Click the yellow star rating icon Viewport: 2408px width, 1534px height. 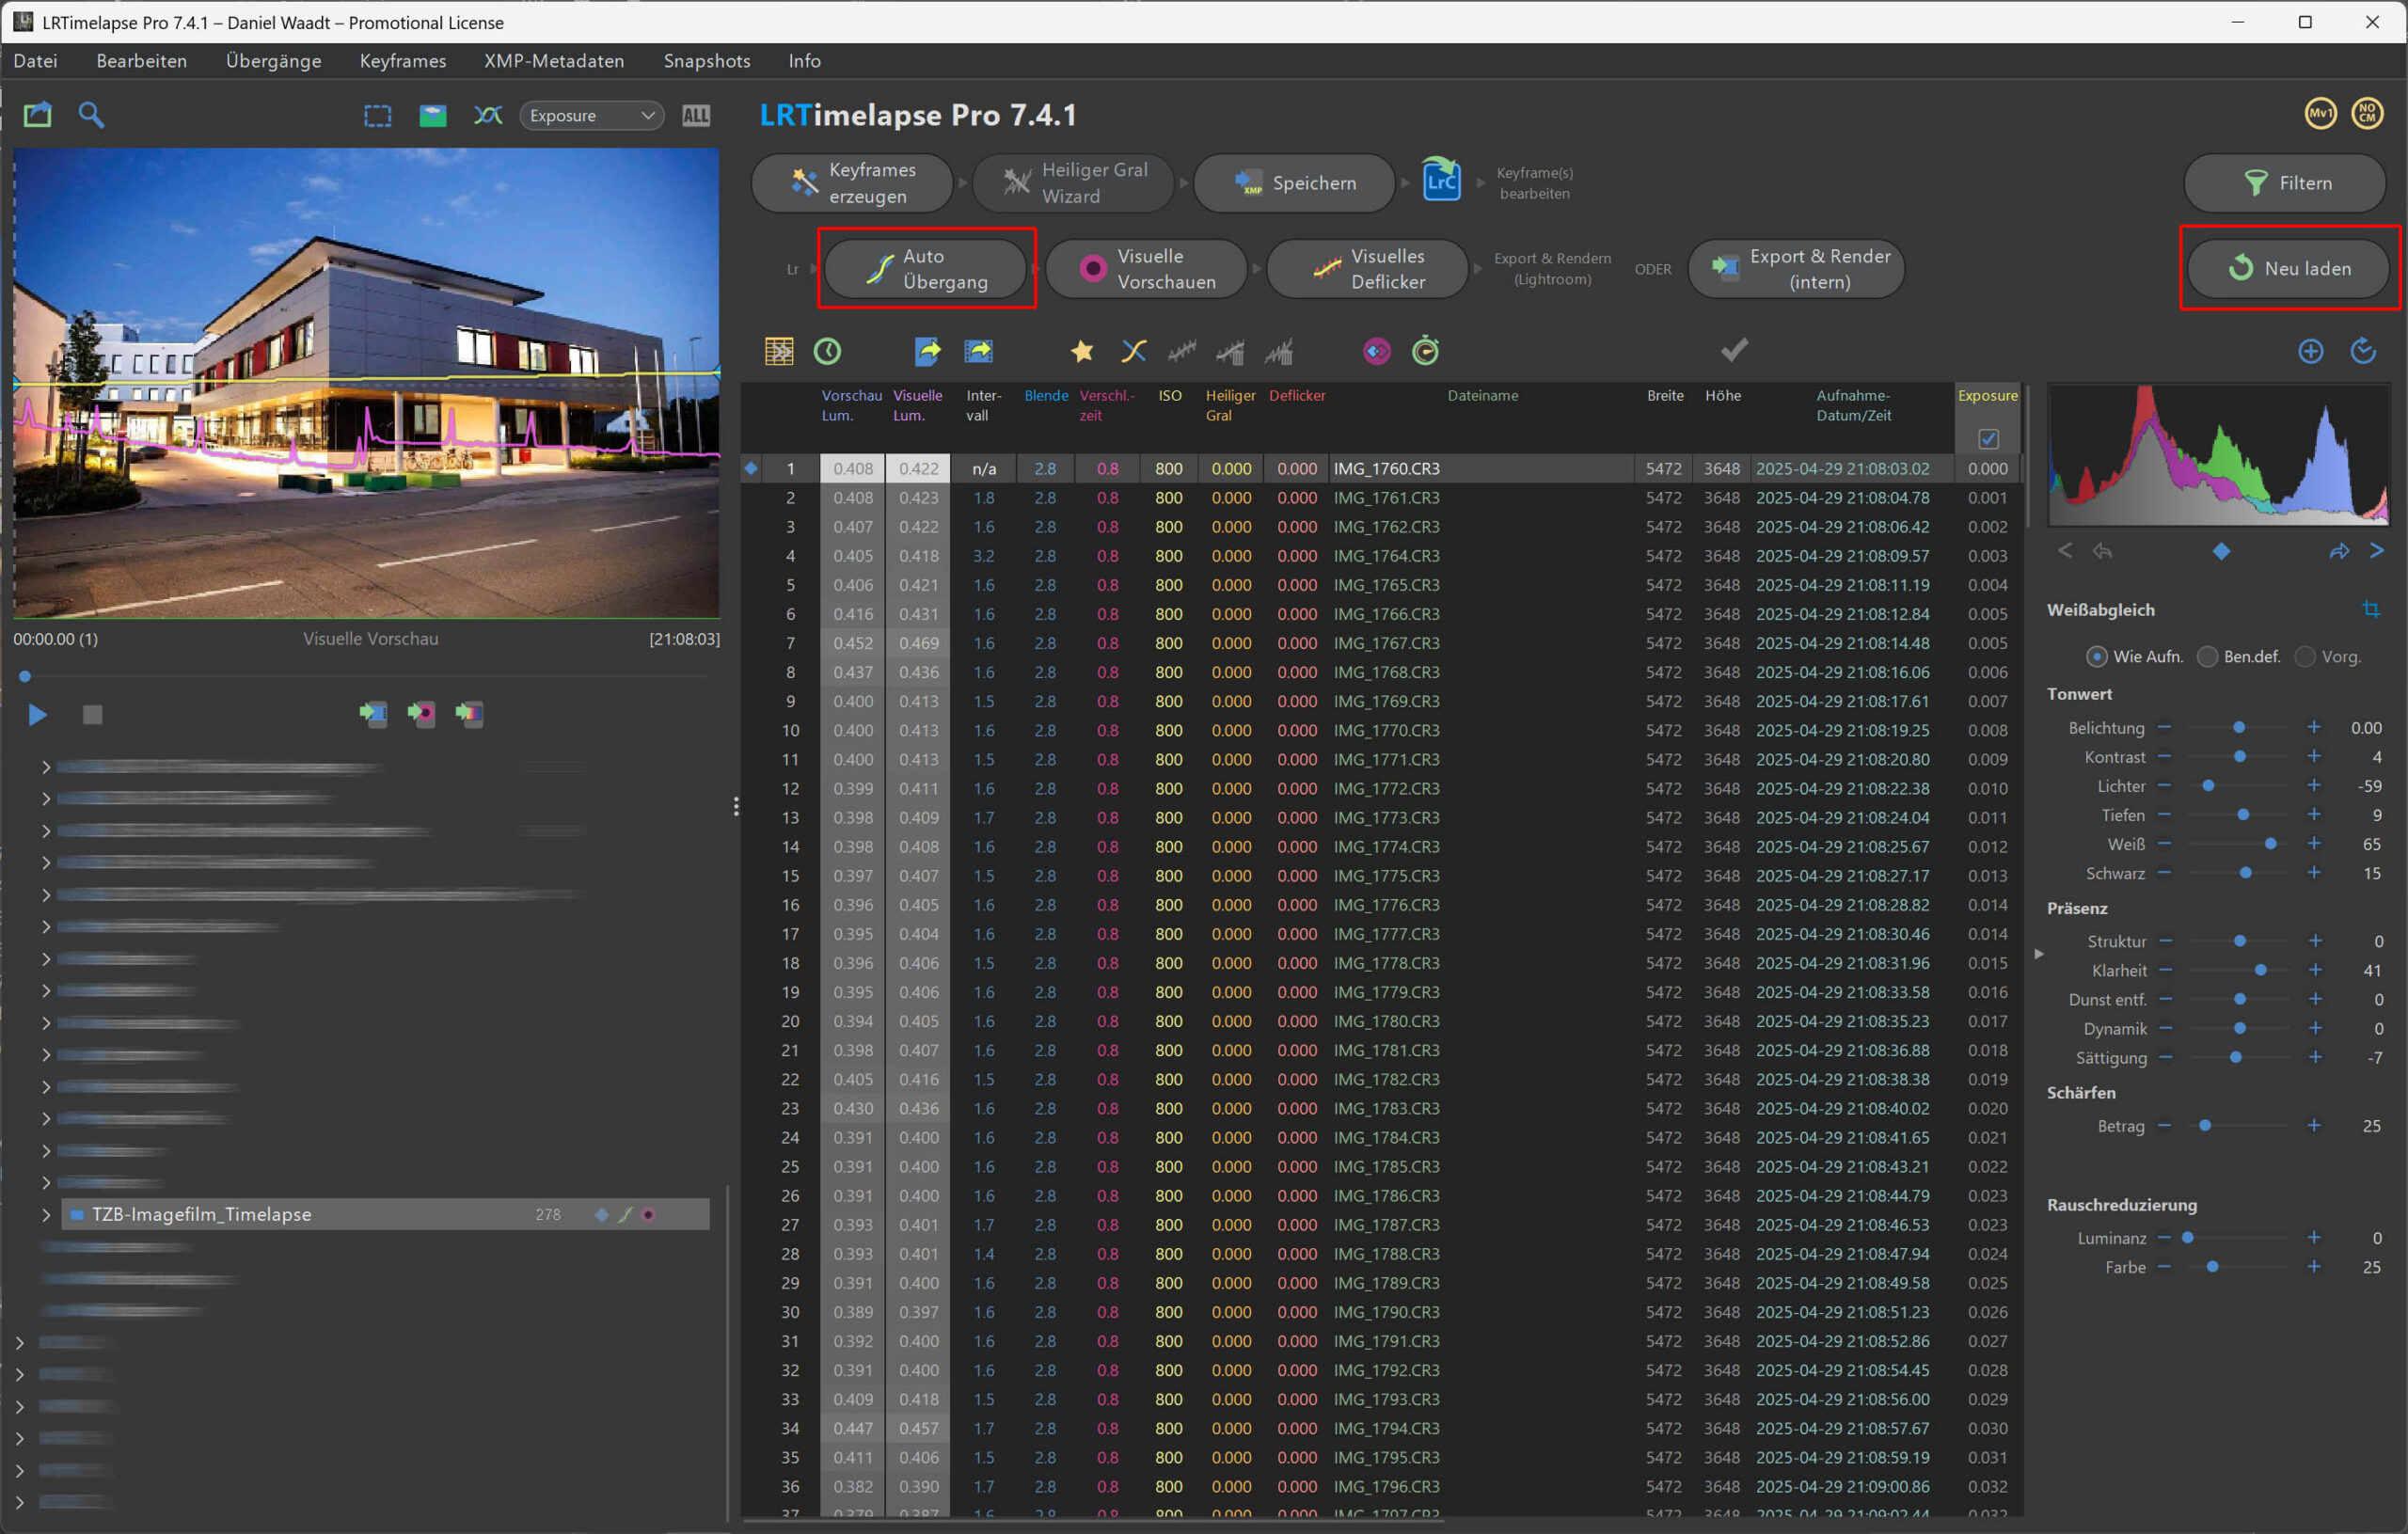tap(1081, 351)
